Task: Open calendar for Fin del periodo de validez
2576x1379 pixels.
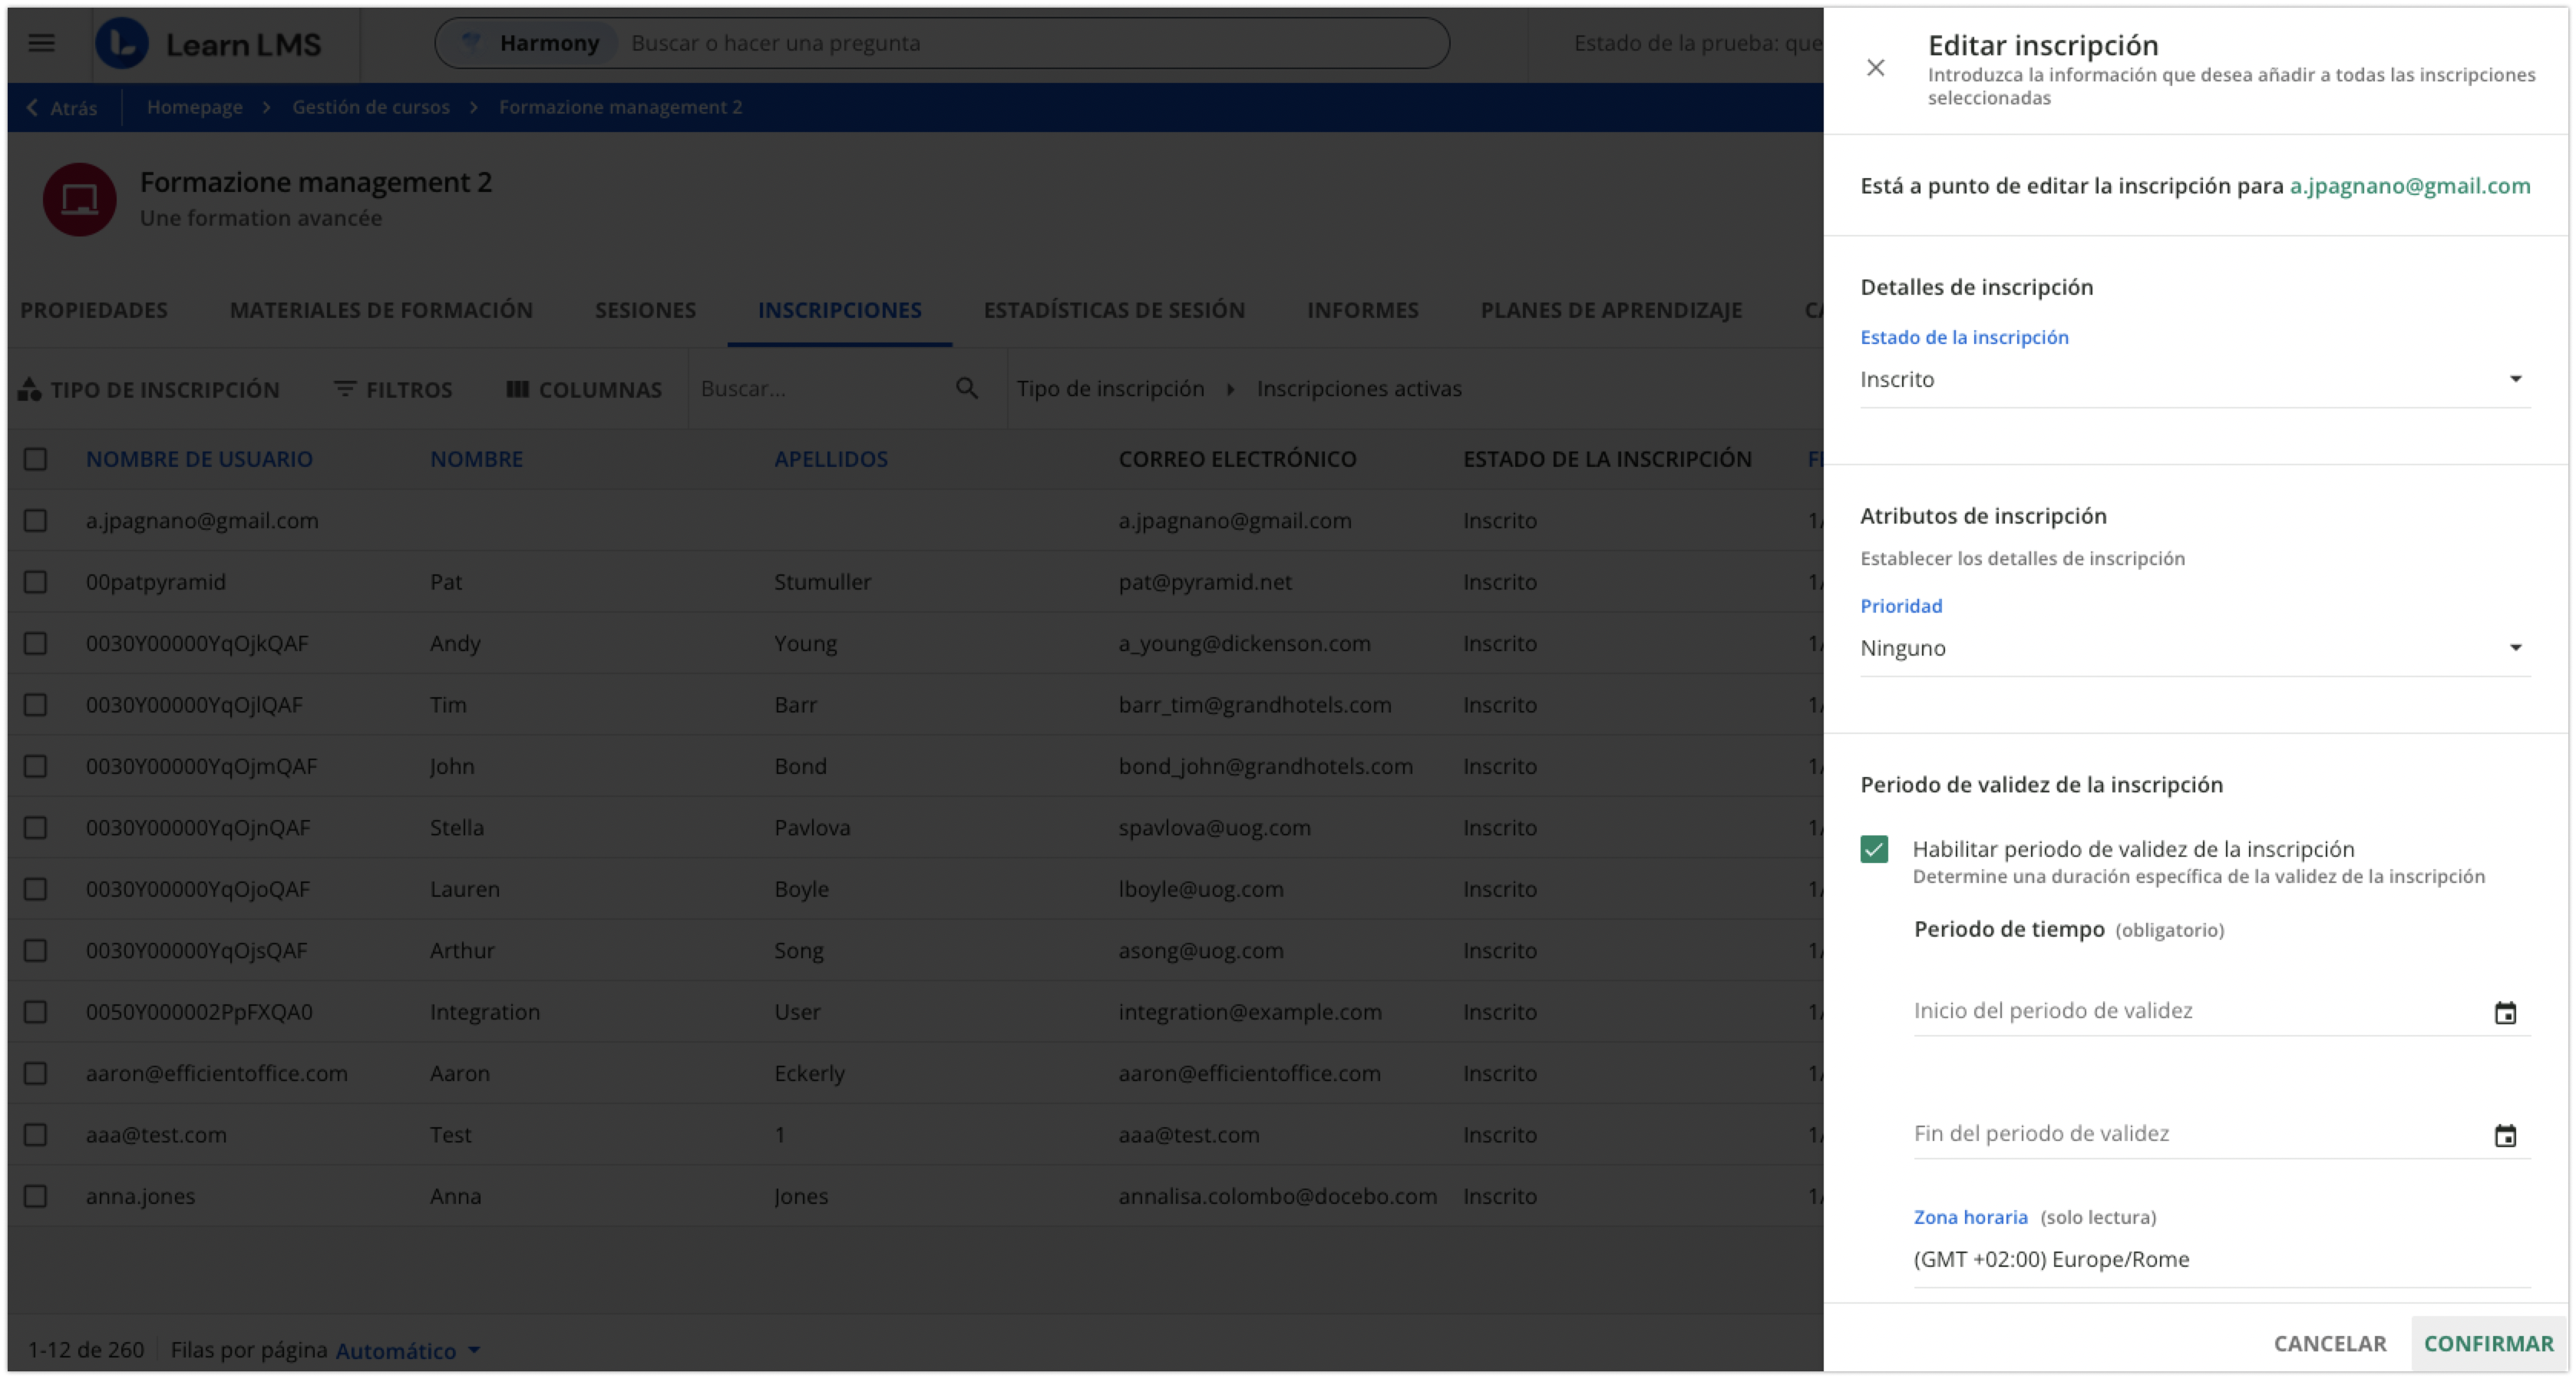Action: coord(2504,1136)
